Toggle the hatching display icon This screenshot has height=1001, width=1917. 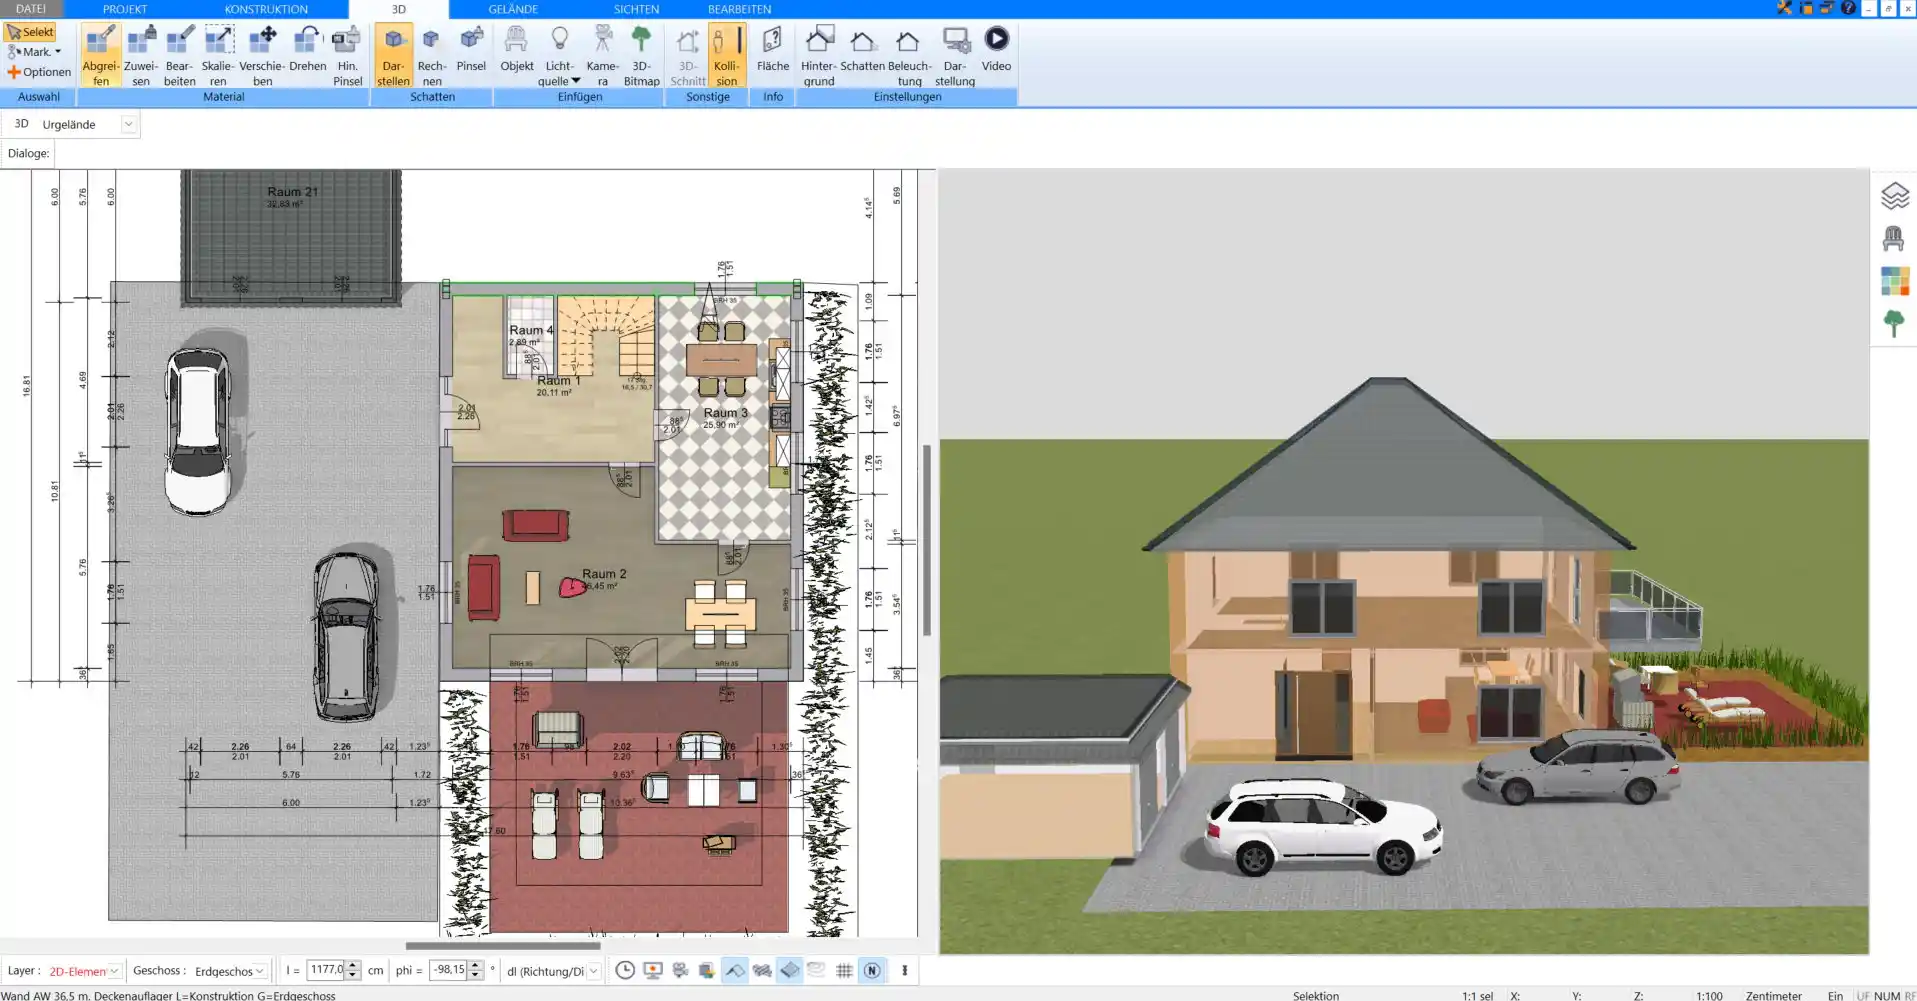pos(762,970)
